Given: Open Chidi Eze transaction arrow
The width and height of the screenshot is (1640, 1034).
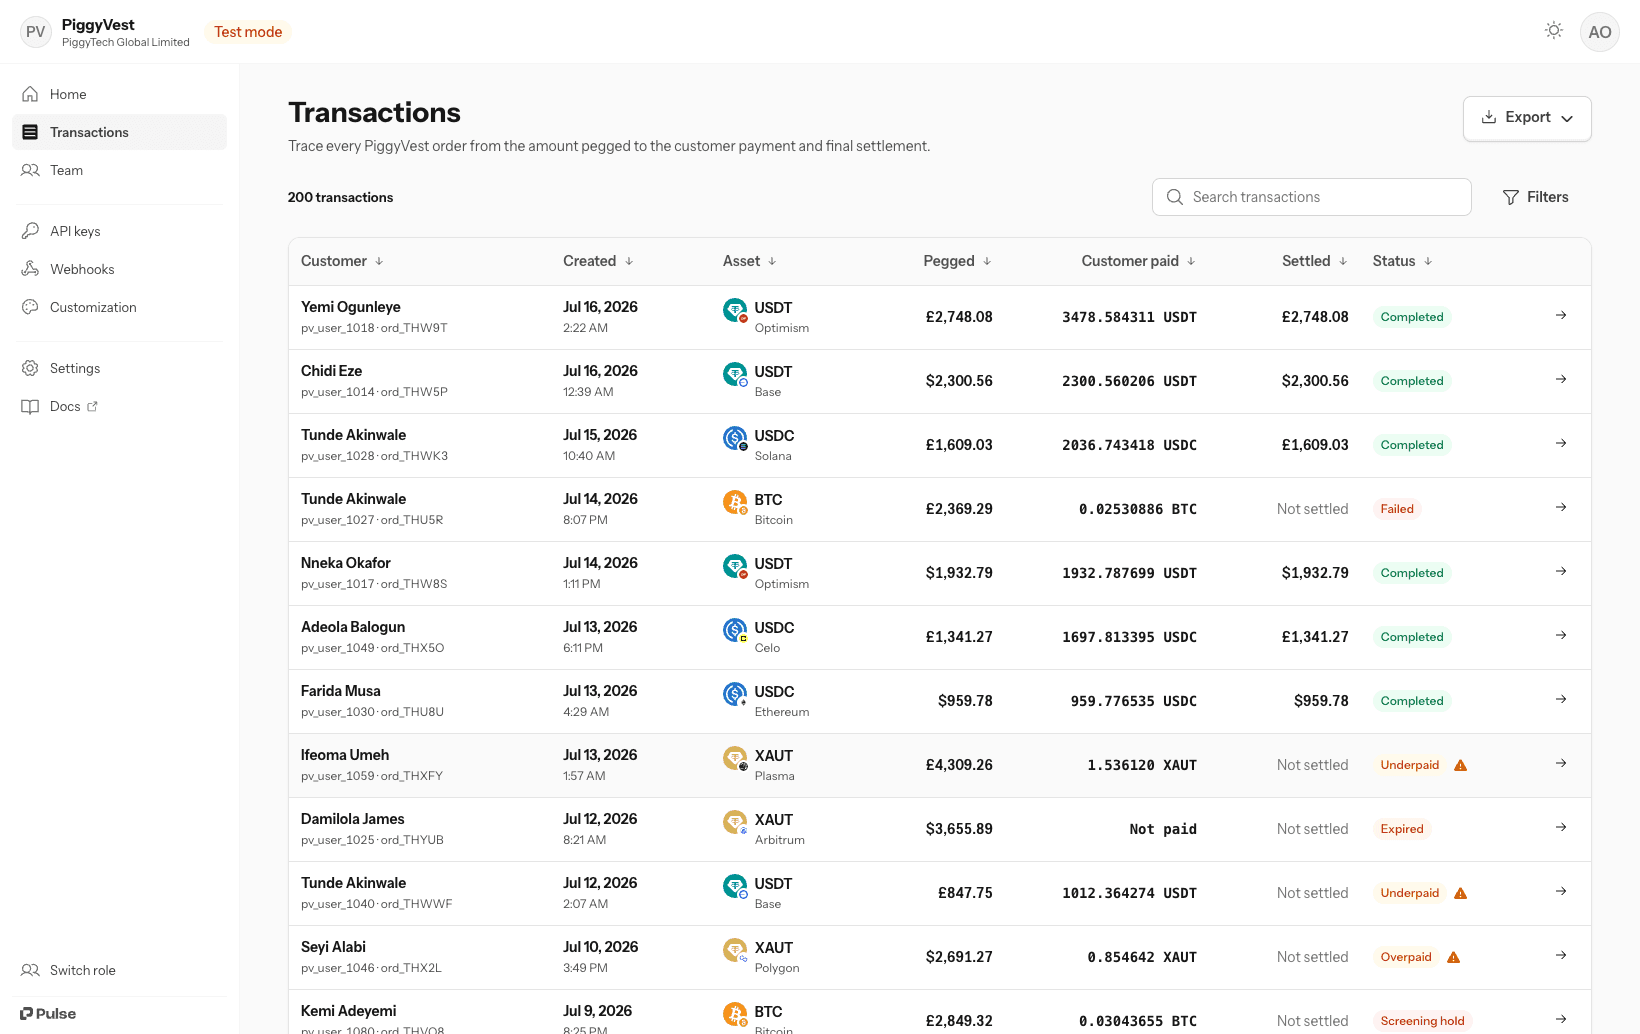Looking at the screenshot, I should point(1560,379).
